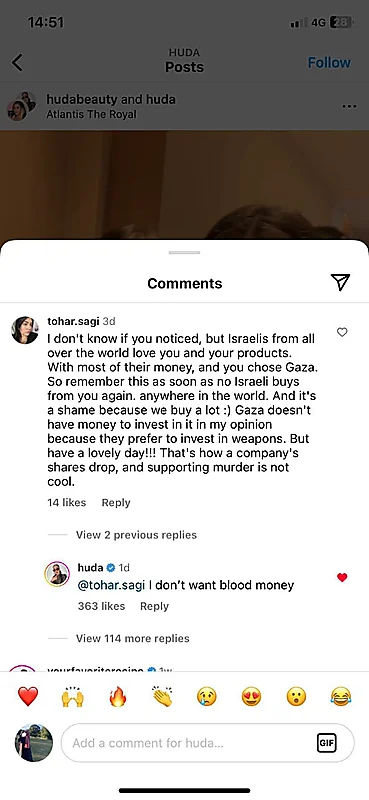Tap the back arrow at top left
The height and width of the screenshot is (800, 369).
pyautogui.click(x=17, y=63)
